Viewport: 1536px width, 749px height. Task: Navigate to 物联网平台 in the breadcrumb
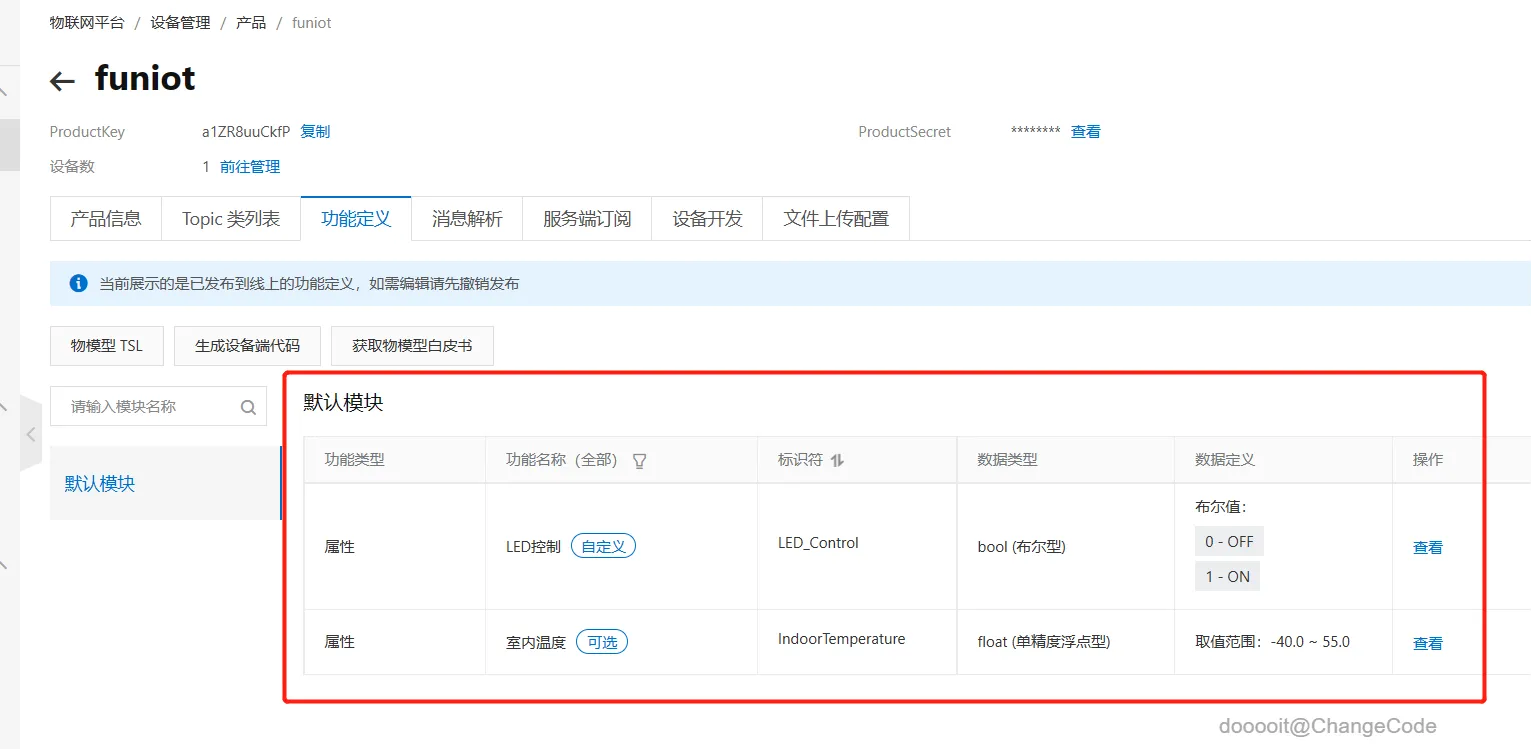[x=87, y=22]
